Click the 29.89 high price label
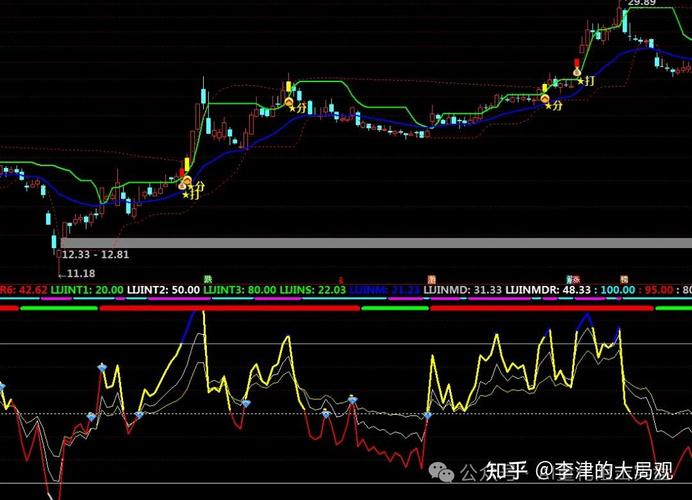This screenshot has width=692, height=500. tap(642, 3)
